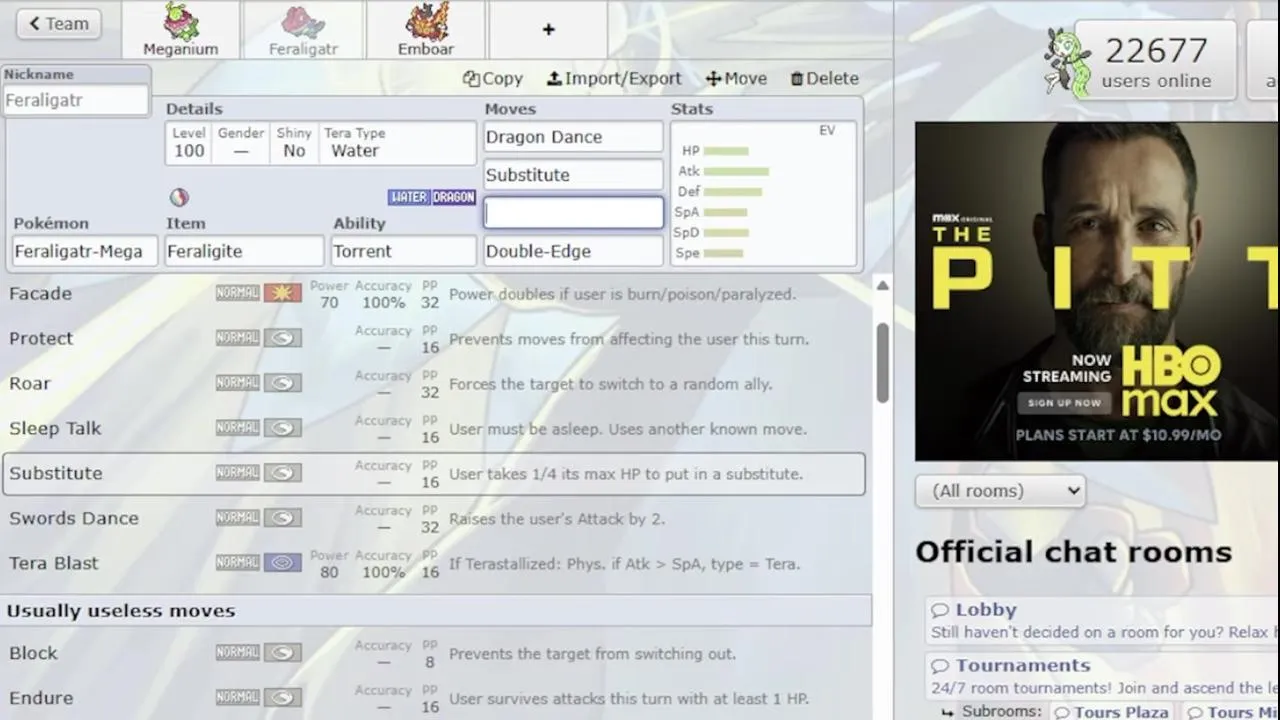This screenshot has width=1280, height=720.
Task: Select the Dragon Dance move slot
Action: tap(573, 137)
